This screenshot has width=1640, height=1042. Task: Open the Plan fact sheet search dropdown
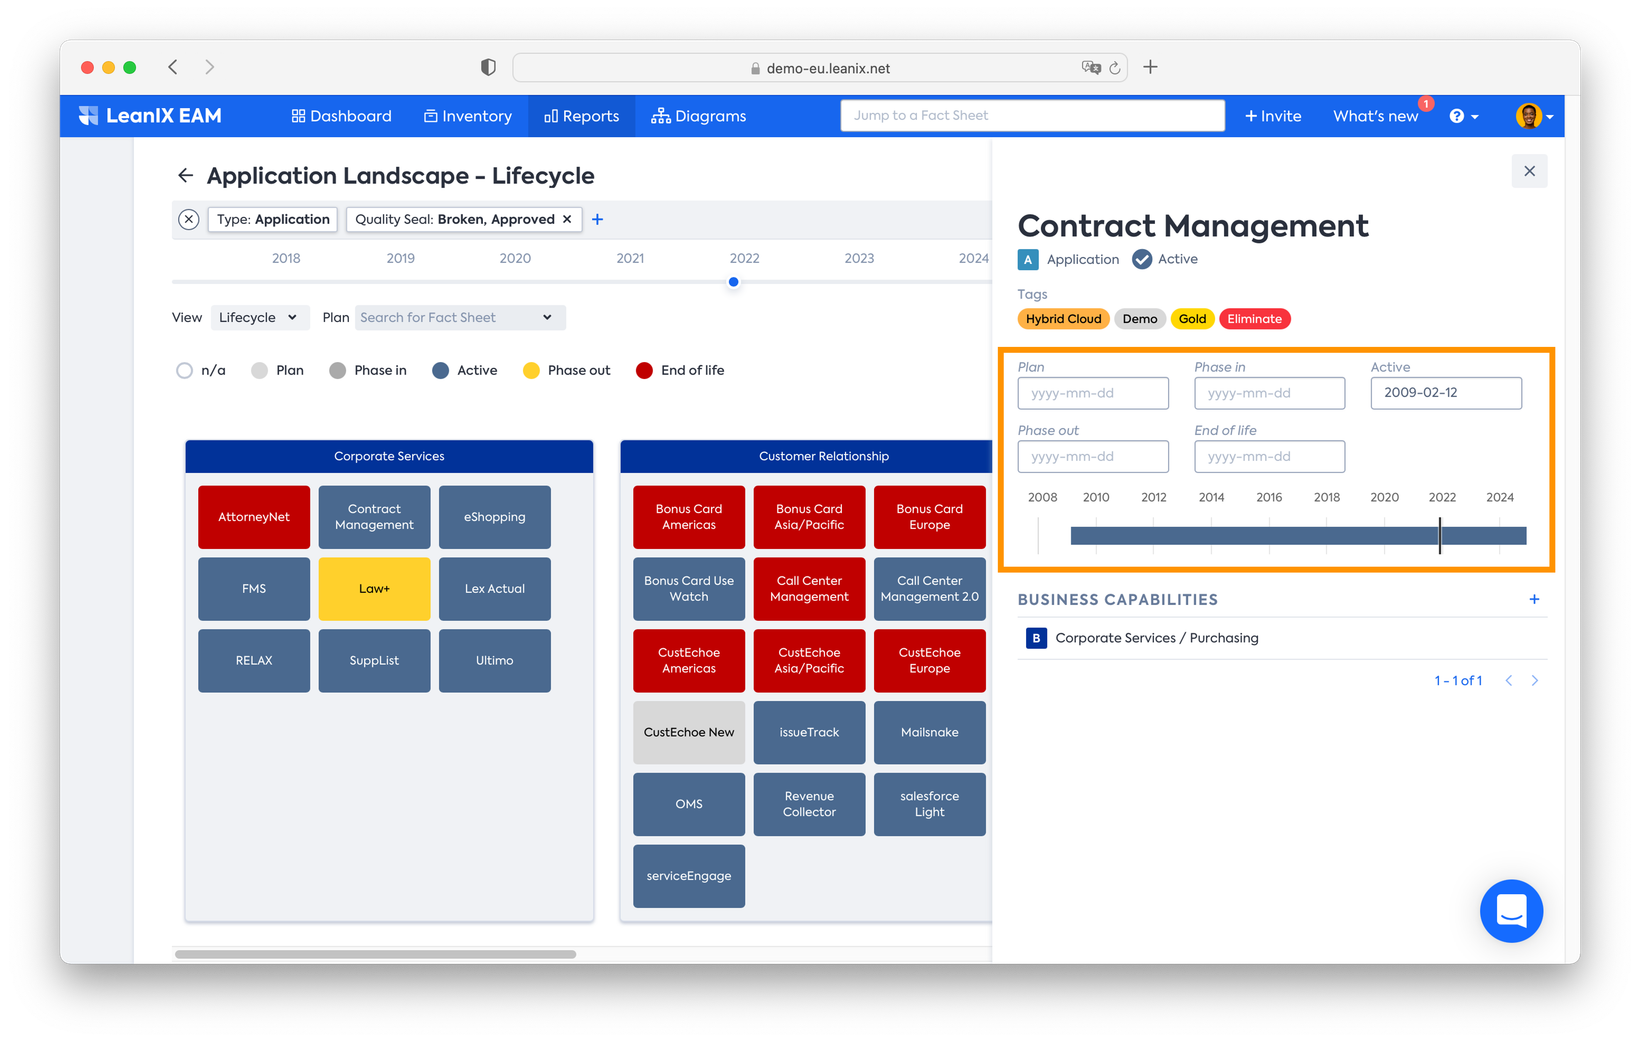(x=460, y=318)
